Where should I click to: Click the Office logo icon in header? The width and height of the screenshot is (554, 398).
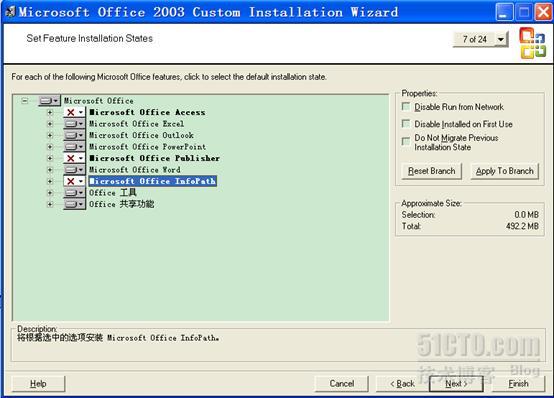click(x=532, y=43)
